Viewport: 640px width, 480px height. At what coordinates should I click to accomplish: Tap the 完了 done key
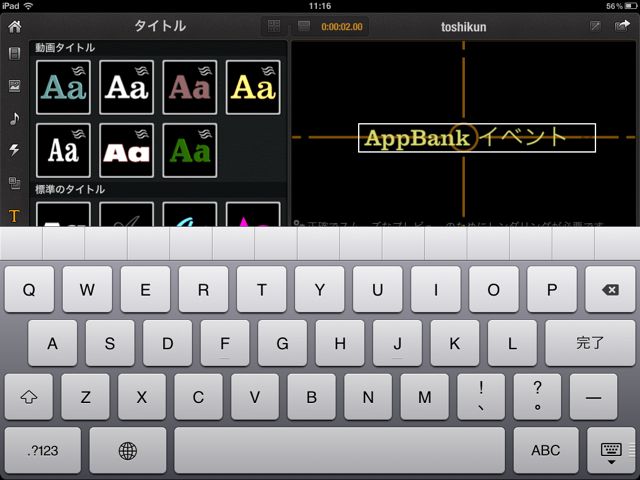click(x=590, y=343)
